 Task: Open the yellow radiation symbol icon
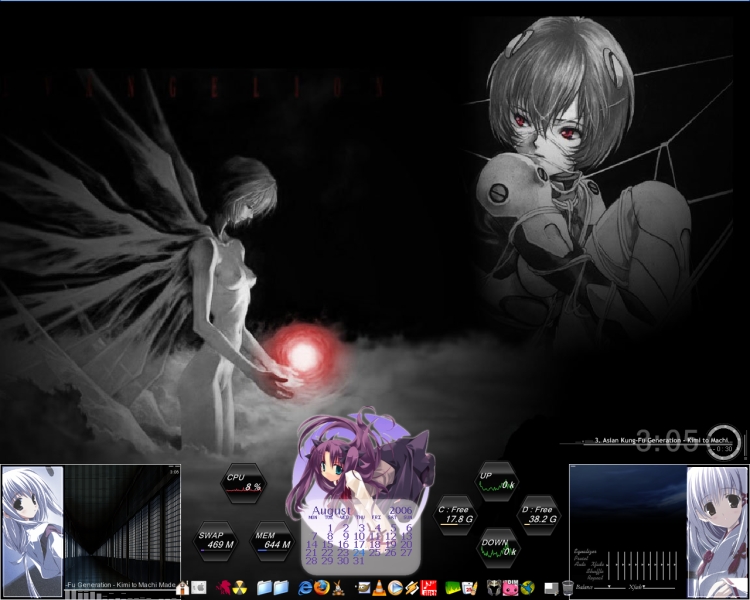coord(240,587)
